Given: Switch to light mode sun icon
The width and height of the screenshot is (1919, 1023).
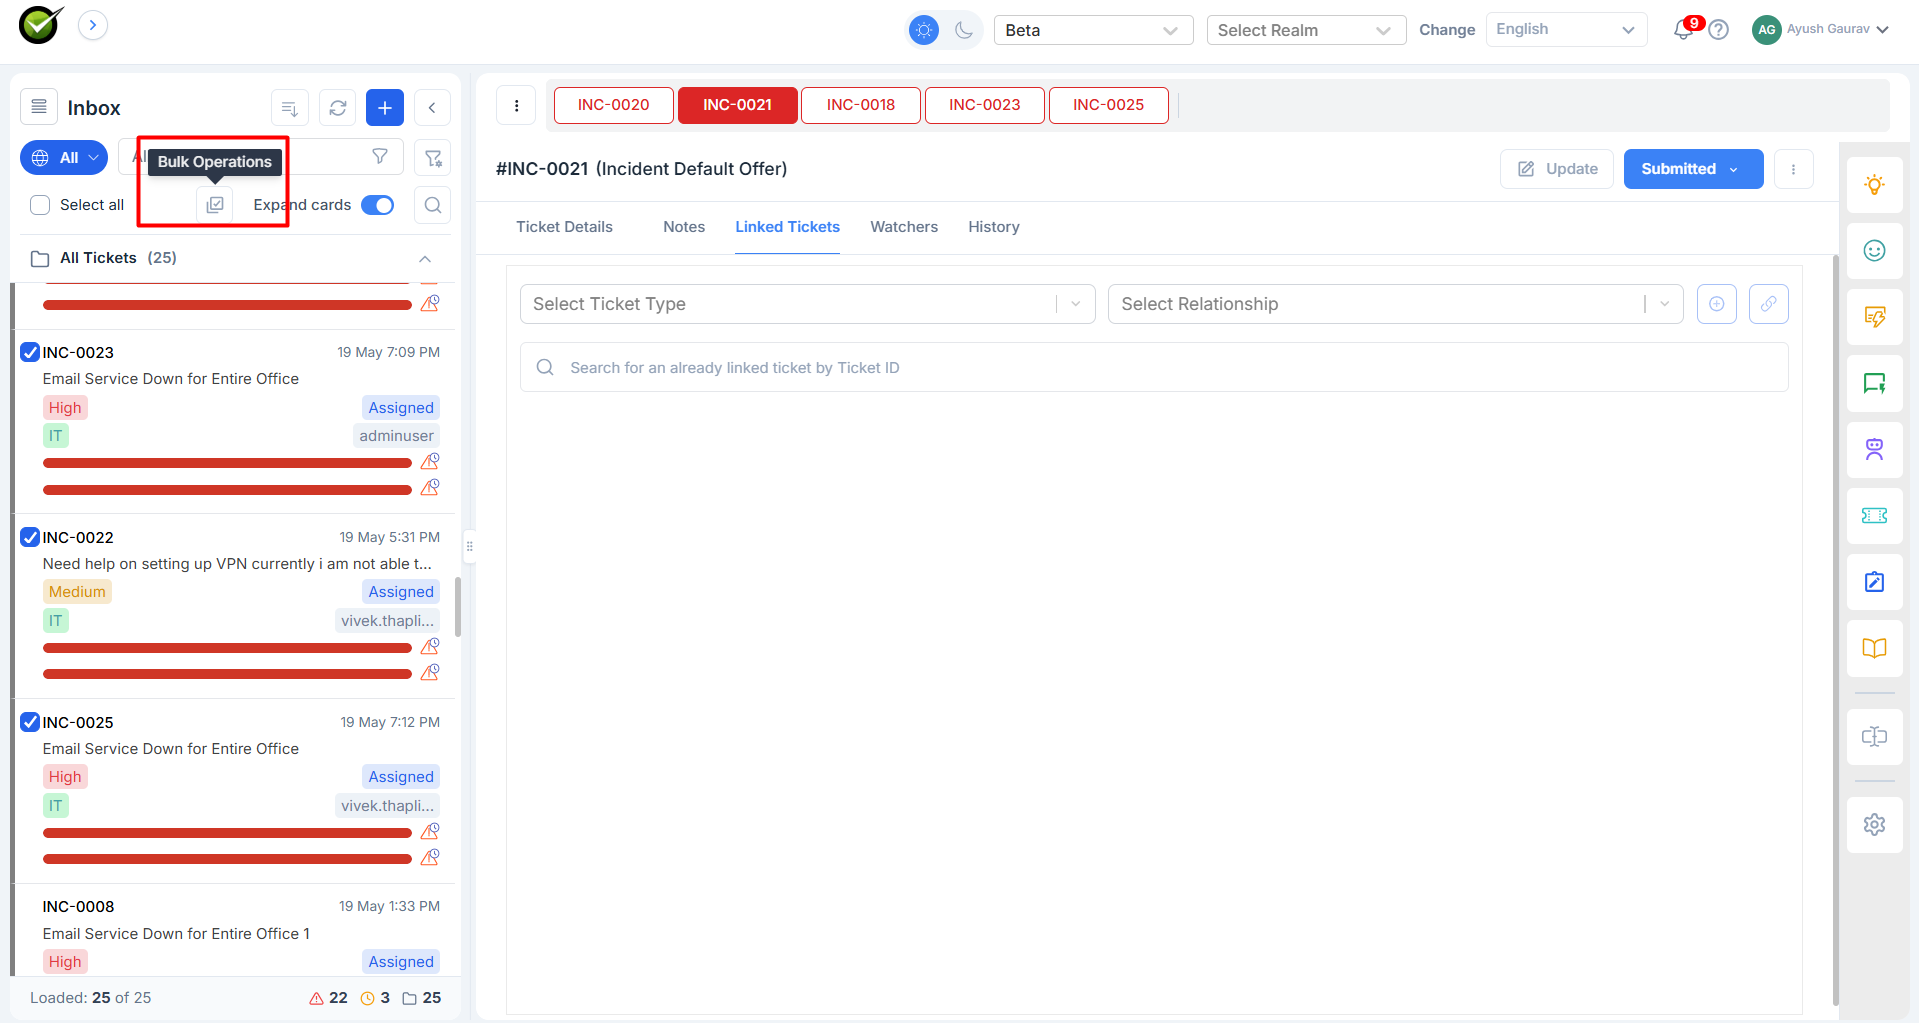Looking at the screenshot, I should (x=924, y=30).
